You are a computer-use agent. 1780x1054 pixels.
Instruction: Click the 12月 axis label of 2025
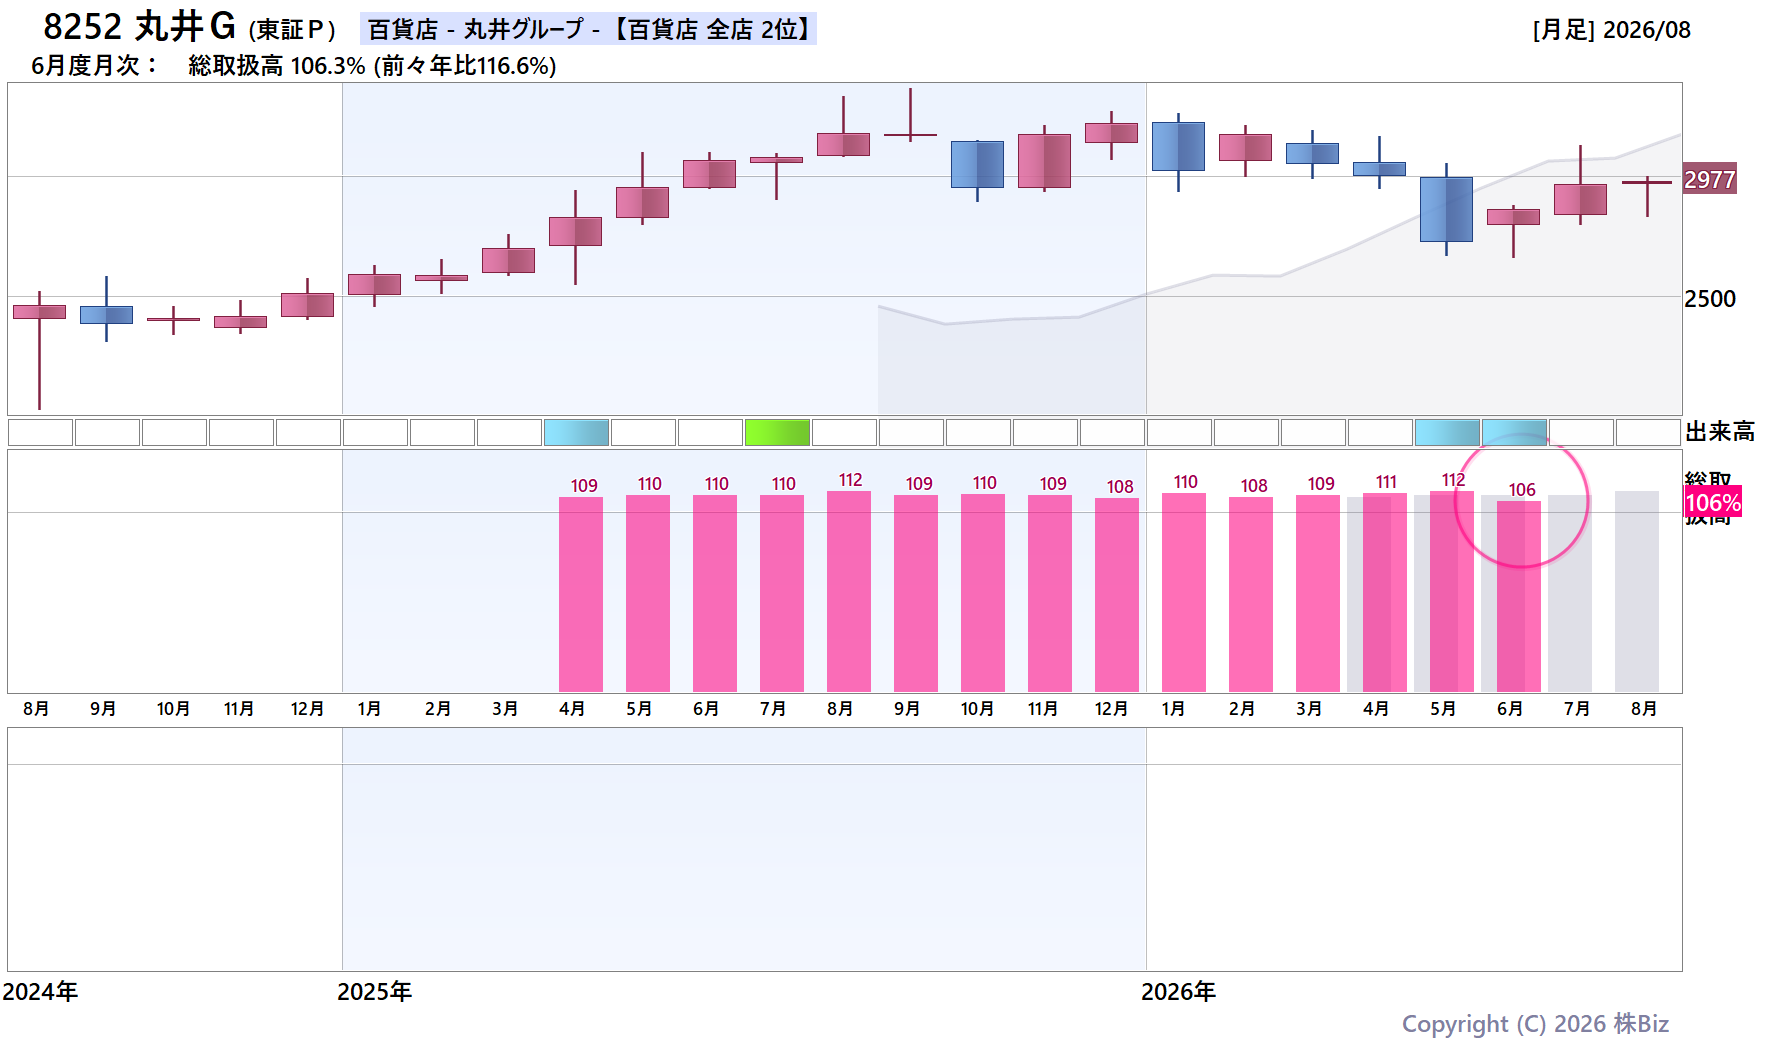click(1111, 709)
